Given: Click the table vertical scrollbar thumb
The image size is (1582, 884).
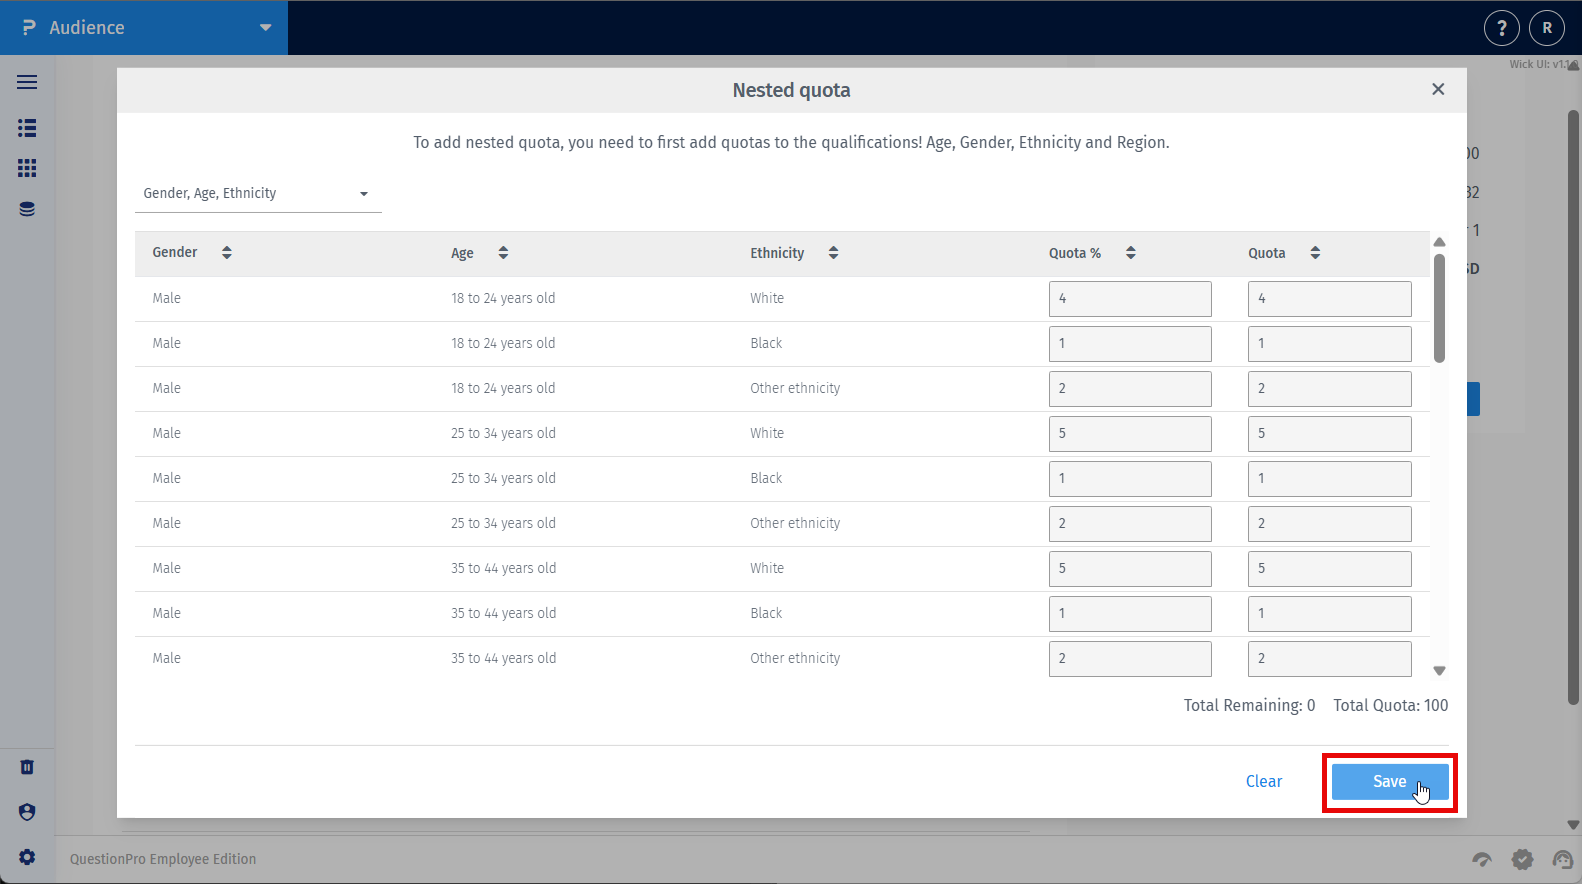Looking at the screenshot, I should (1440, 308).
